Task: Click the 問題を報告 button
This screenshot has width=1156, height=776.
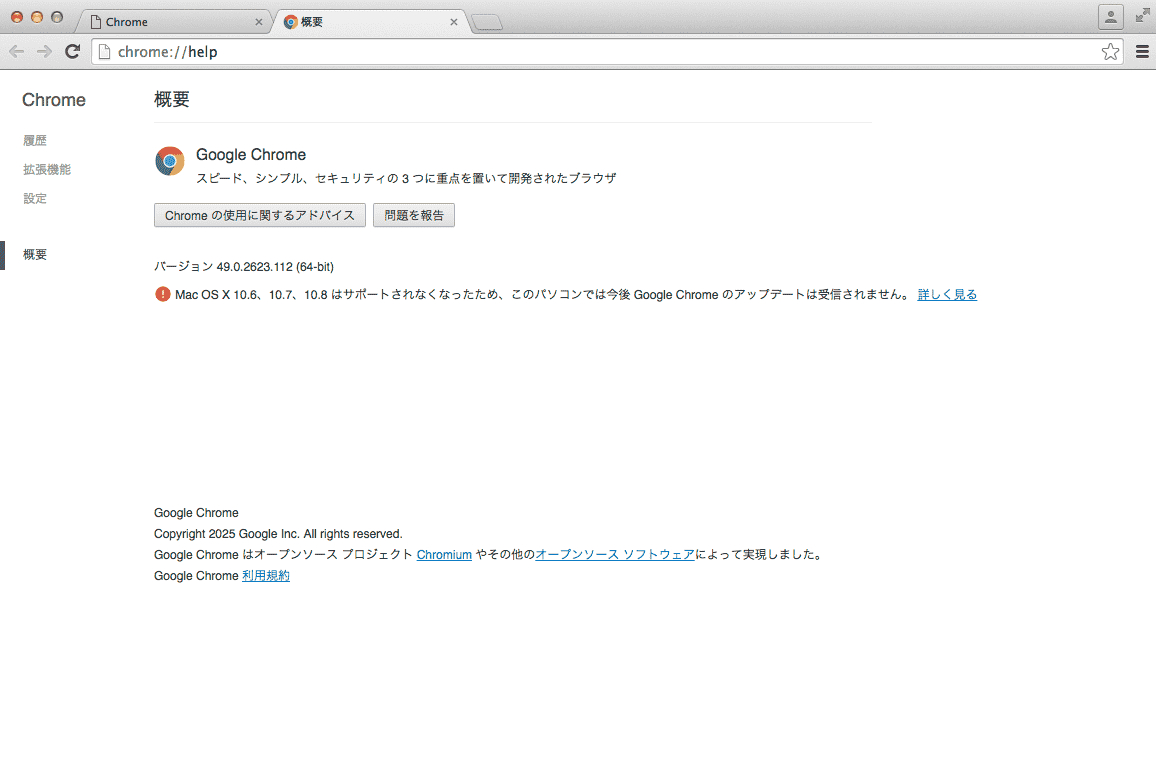Action: pyautogui.click(x=414, y=215)
